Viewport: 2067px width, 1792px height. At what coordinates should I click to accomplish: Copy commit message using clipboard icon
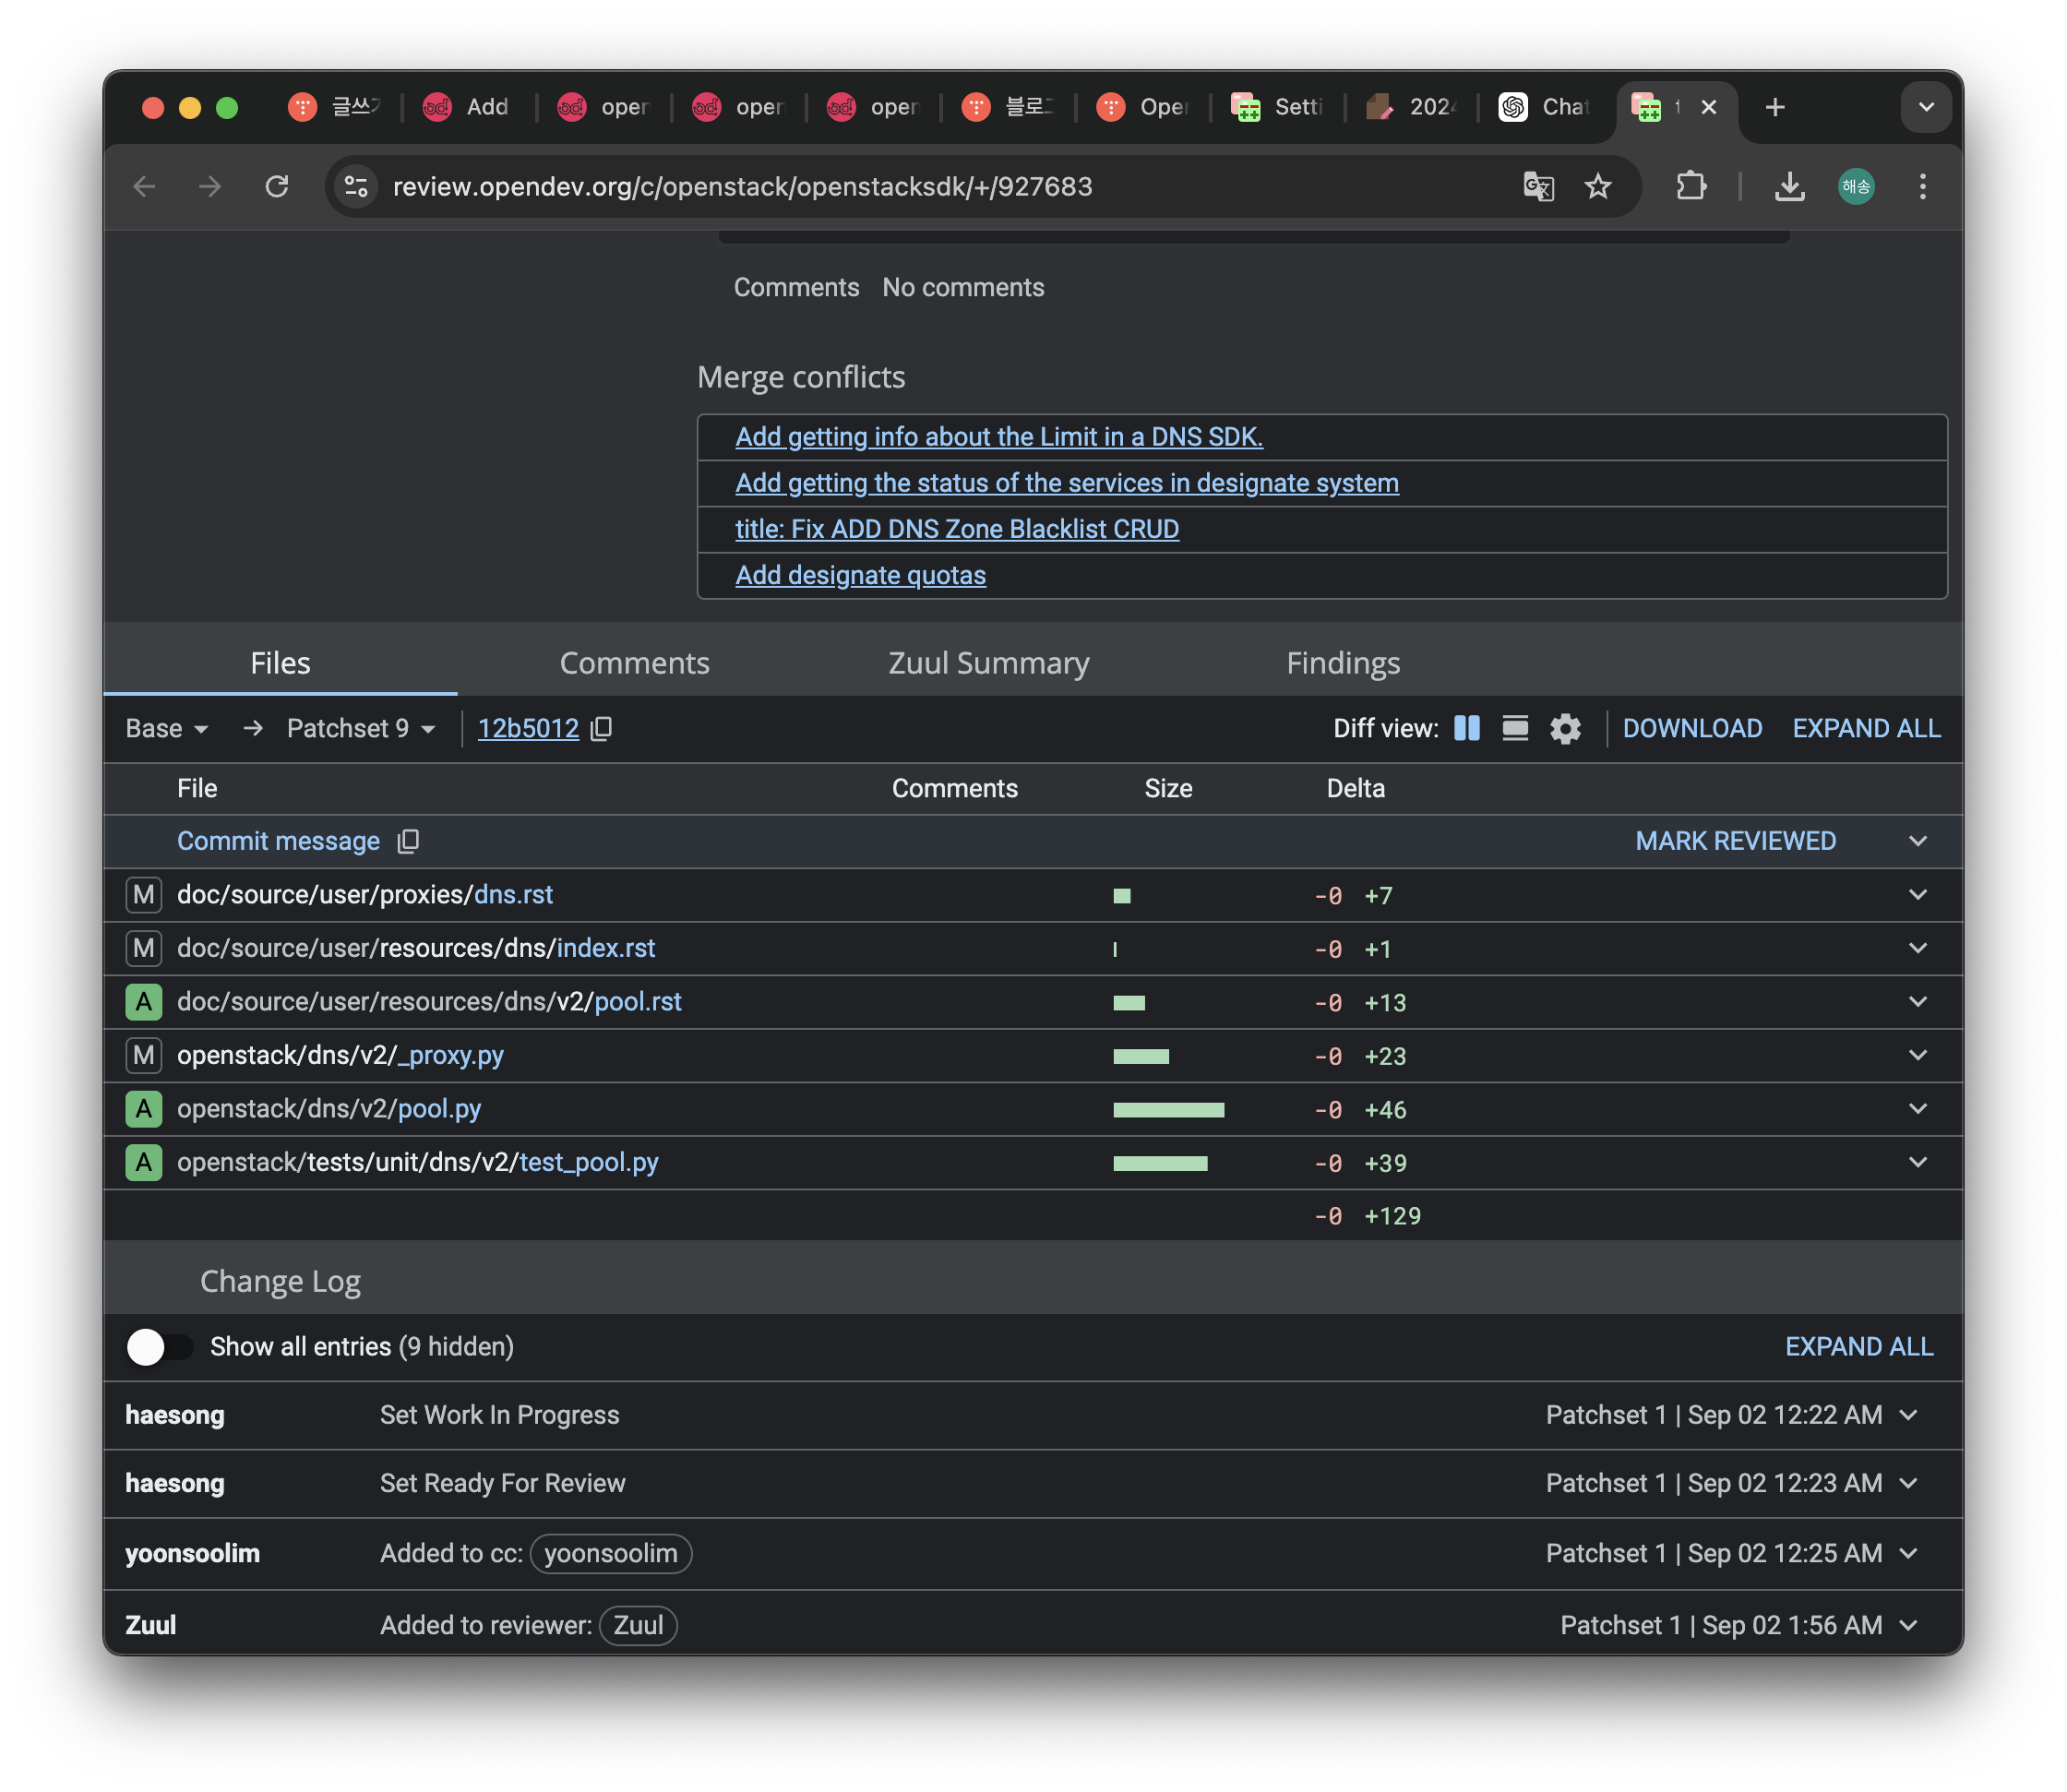(x=408, y=842)
